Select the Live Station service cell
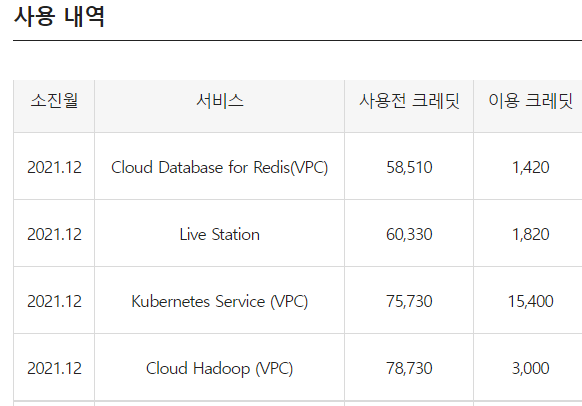 [x=220, y=235]
